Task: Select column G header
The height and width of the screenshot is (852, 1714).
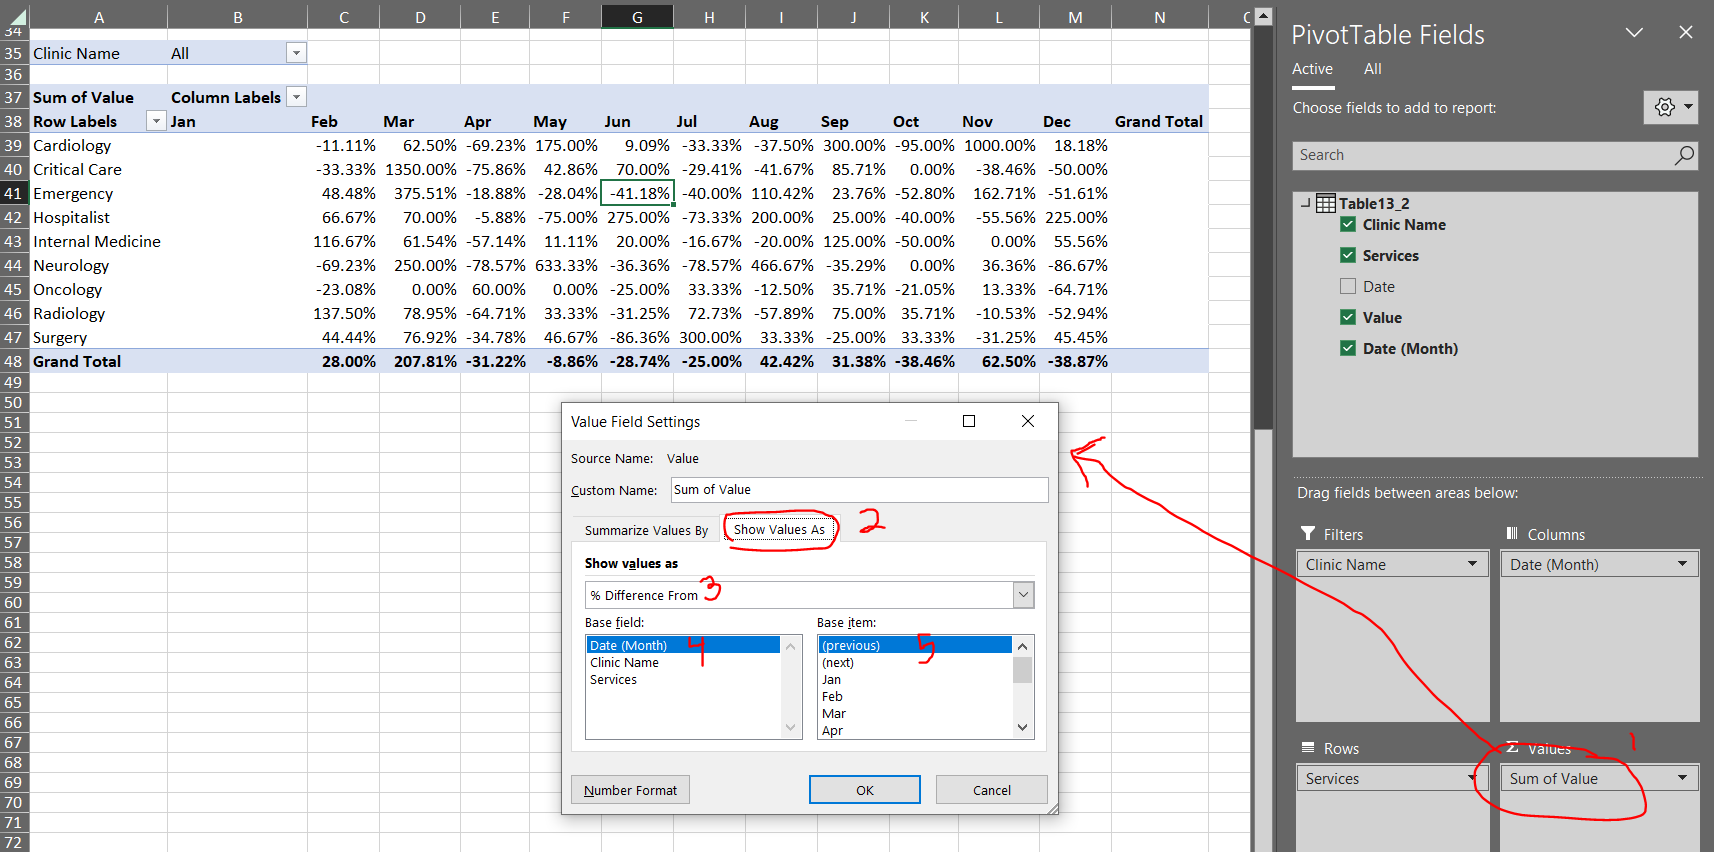Action: tap(637, 17)
